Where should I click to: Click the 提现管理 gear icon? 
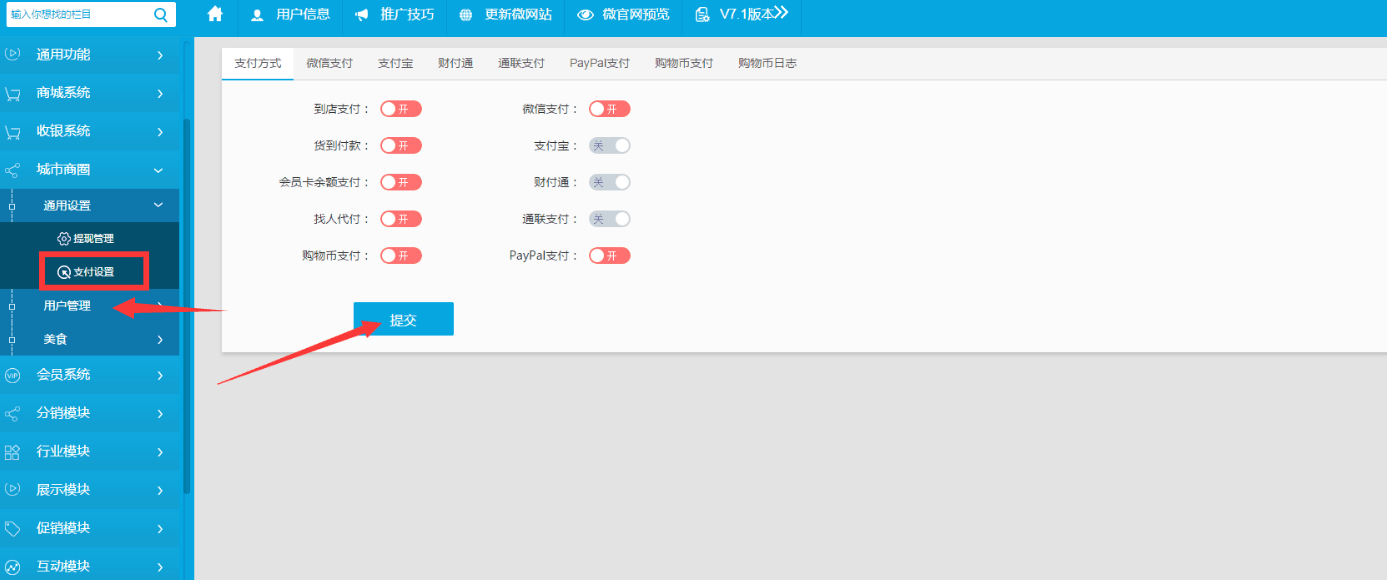pyautogui.click(x=64, y=239)
